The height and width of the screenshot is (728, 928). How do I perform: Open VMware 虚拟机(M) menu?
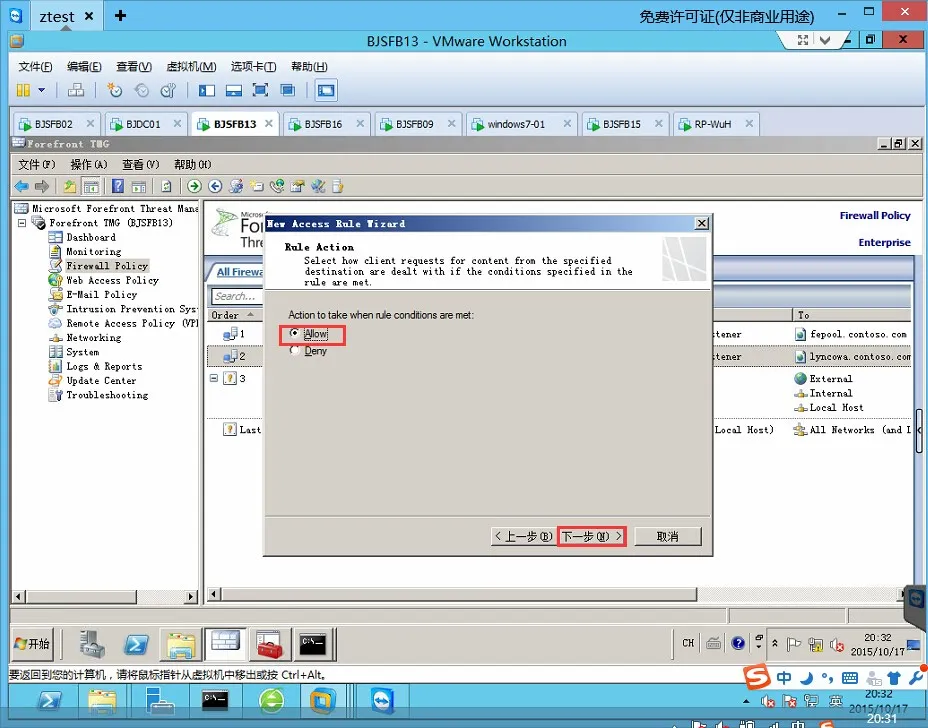pos(191,66)
